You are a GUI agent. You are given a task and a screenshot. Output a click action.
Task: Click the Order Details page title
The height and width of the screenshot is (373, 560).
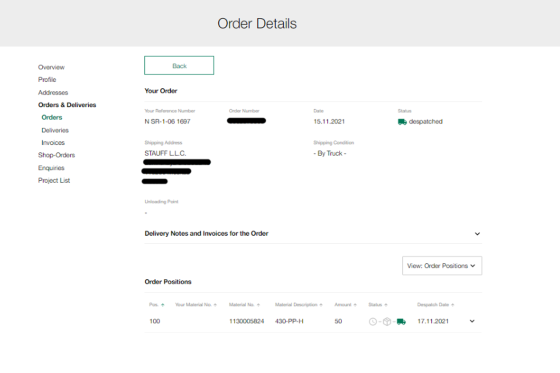pos(257,24)
